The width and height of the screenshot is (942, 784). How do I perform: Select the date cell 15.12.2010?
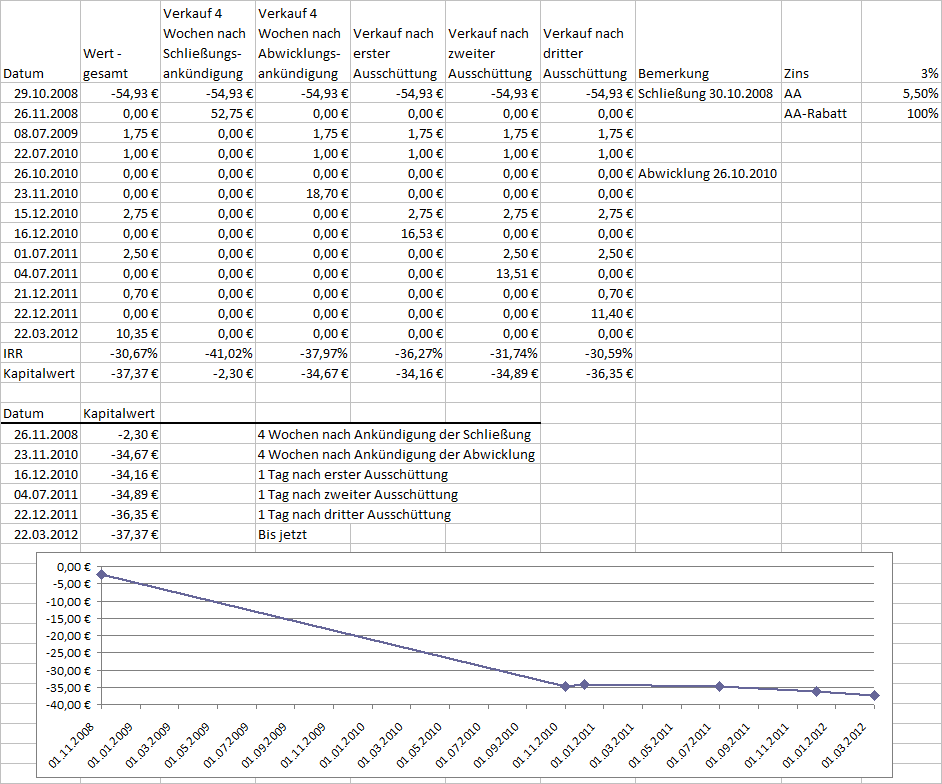(x=40, y=213)
